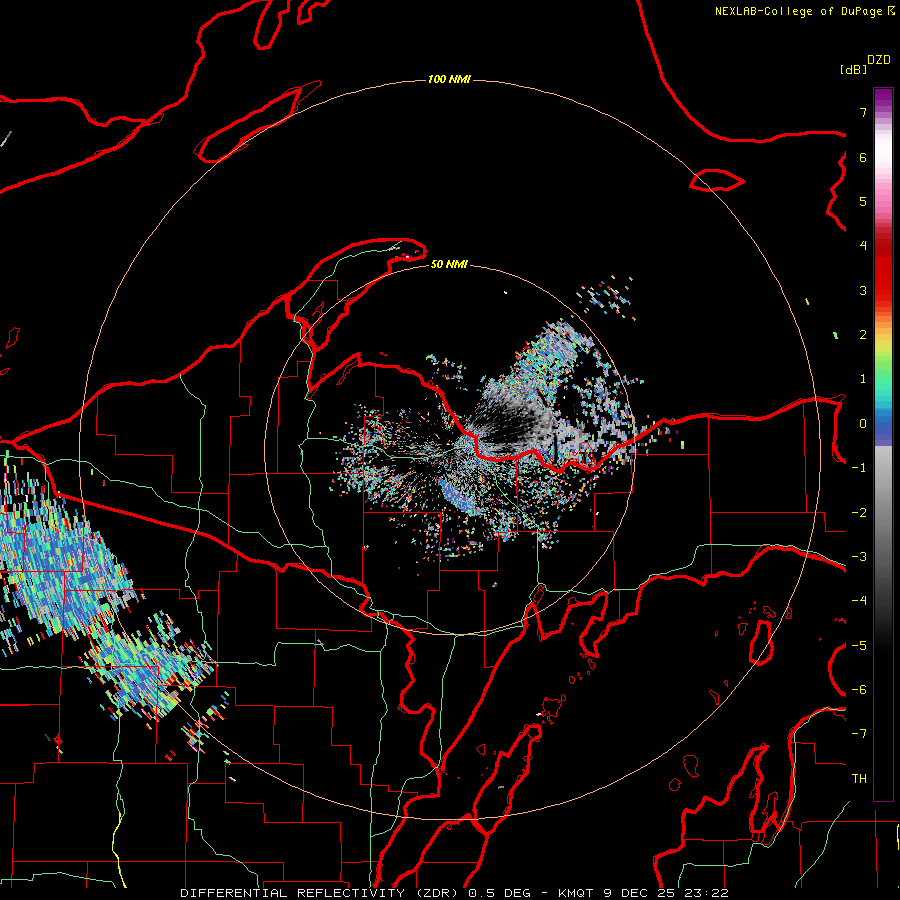Click the "DZD" color scale title

pyautogui.click(x=879, y=60)
